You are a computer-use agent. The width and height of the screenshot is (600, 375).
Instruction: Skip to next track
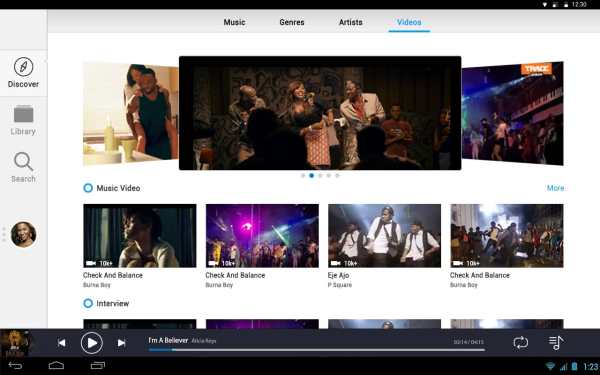[122, 343]
